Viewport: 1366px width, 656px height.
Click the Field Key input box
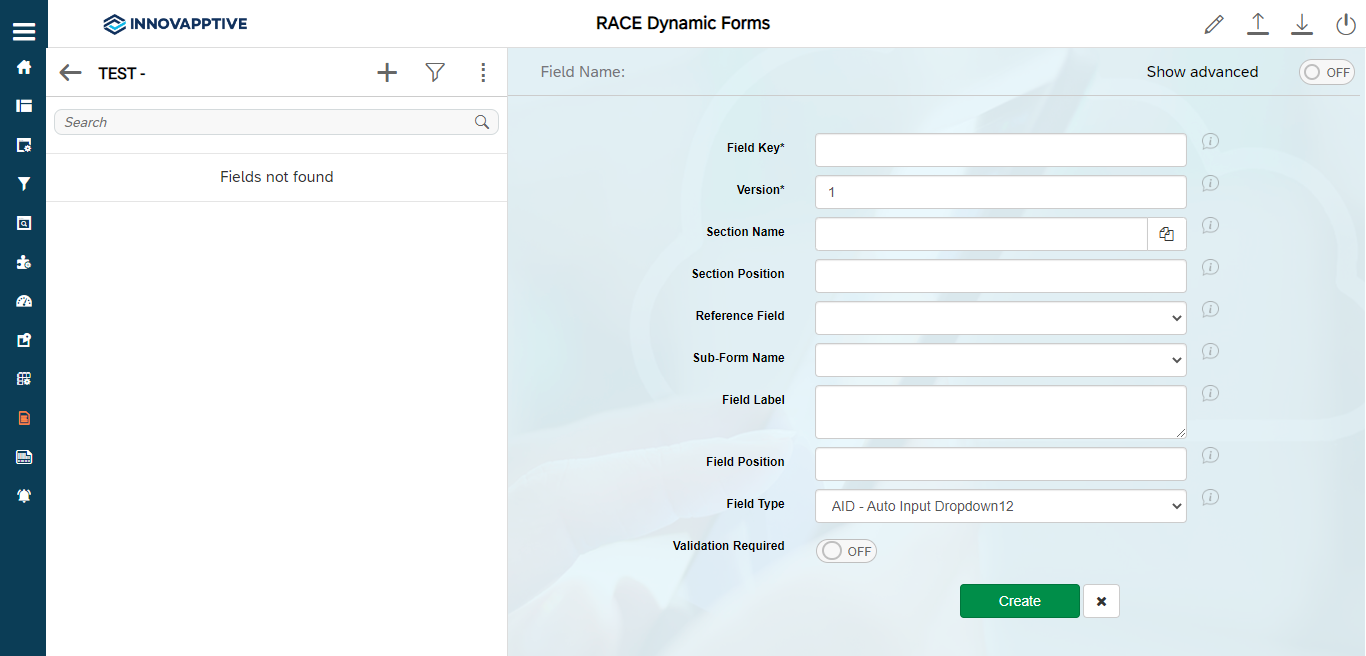point(1000,150)
